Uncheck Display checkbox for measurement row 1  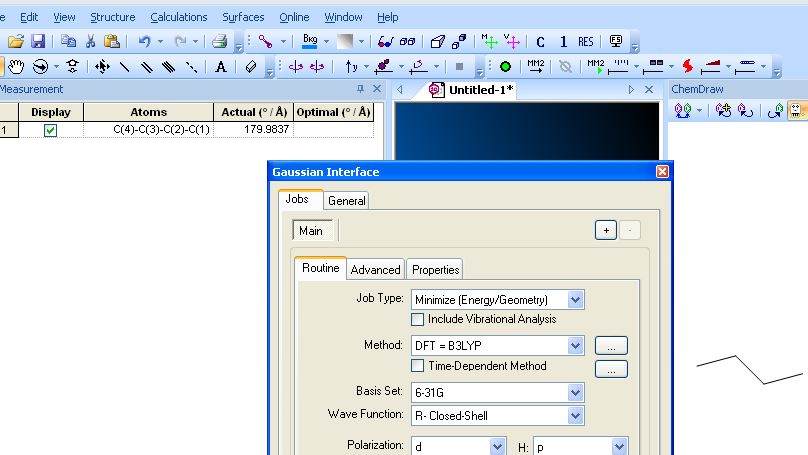pyautogui.click(x=50, y=130)
